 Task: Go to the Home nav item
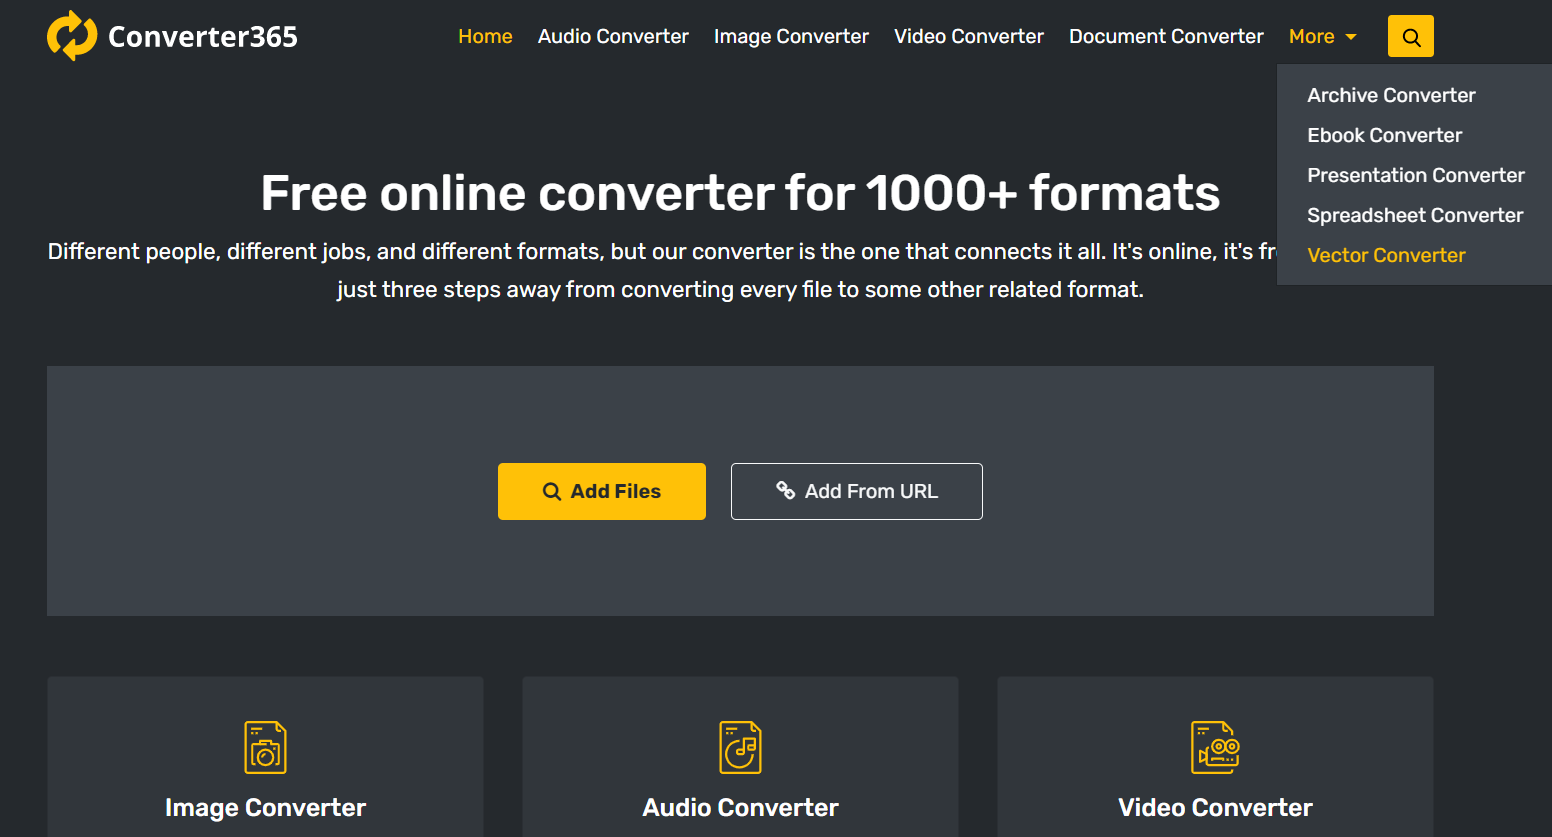[x=485, y=36]
